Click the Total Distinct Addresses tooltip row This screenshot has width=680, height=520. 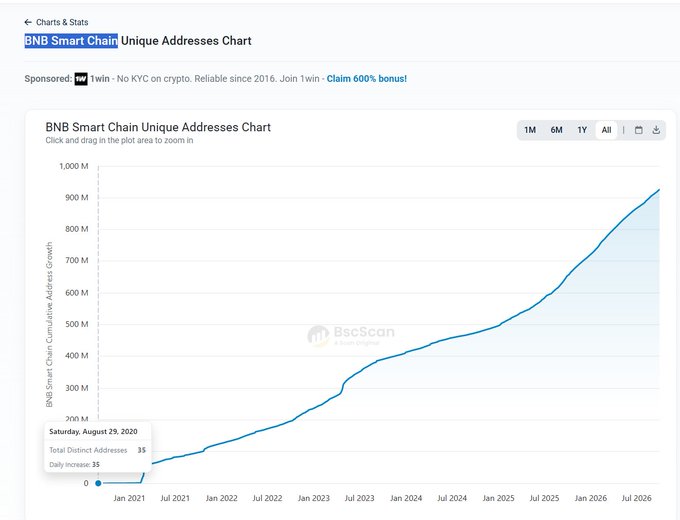(98, 450)
